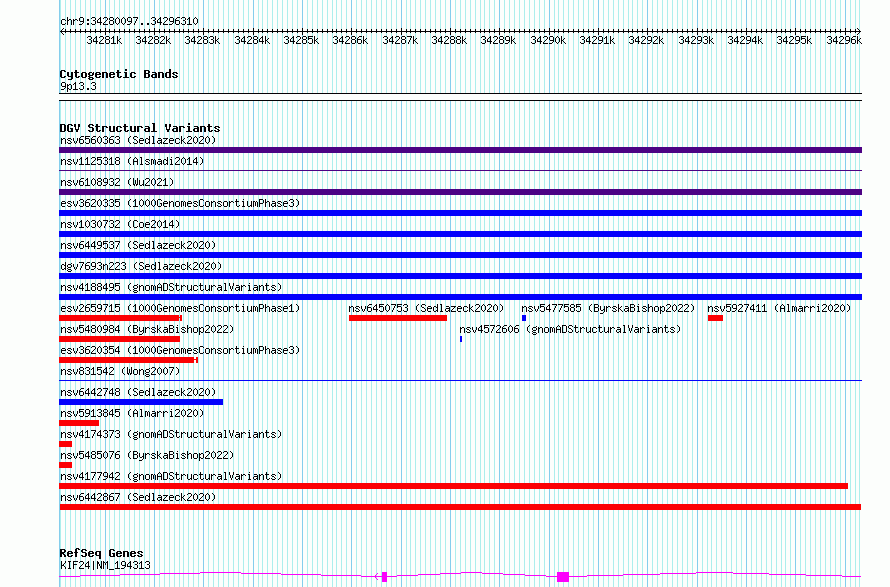Click the dgv7693n223 blue variant bar

(x=460, y=276)
